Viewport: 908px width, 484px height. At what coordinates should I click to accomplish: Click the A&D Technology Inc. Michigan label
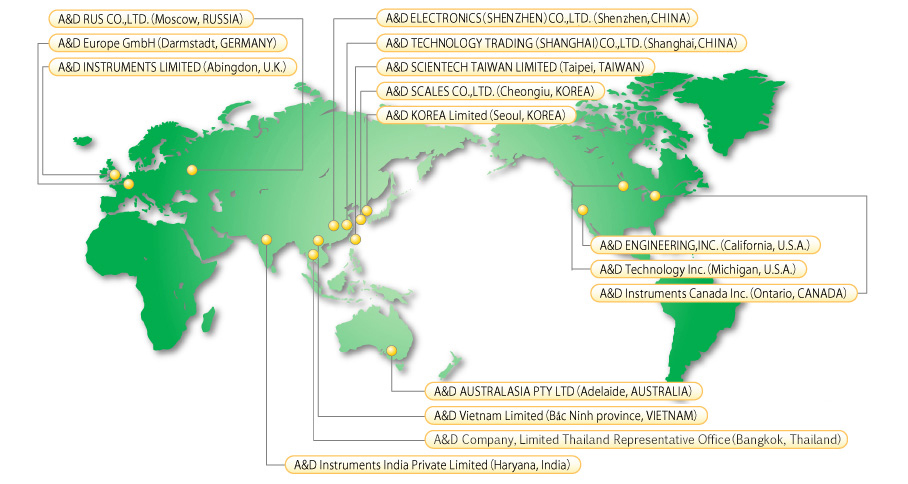[698, 269]
